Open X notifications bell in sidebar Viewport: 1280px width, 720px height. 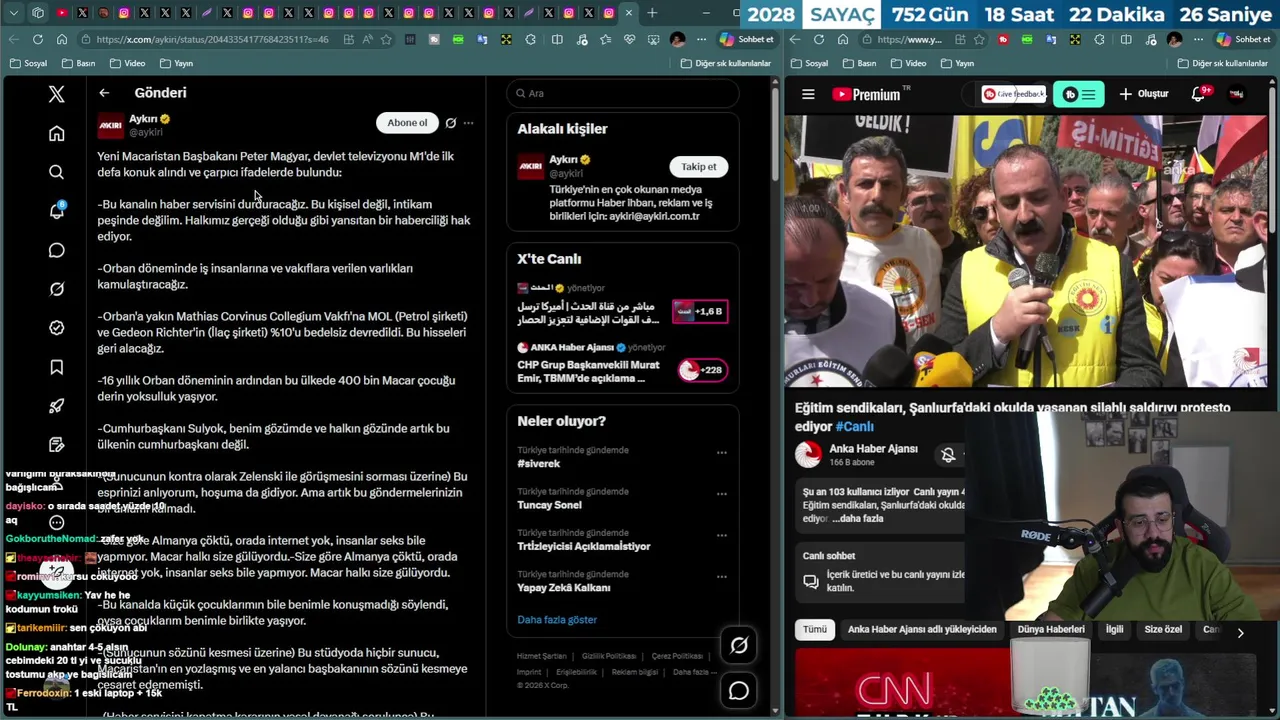[x=56, y=211]
